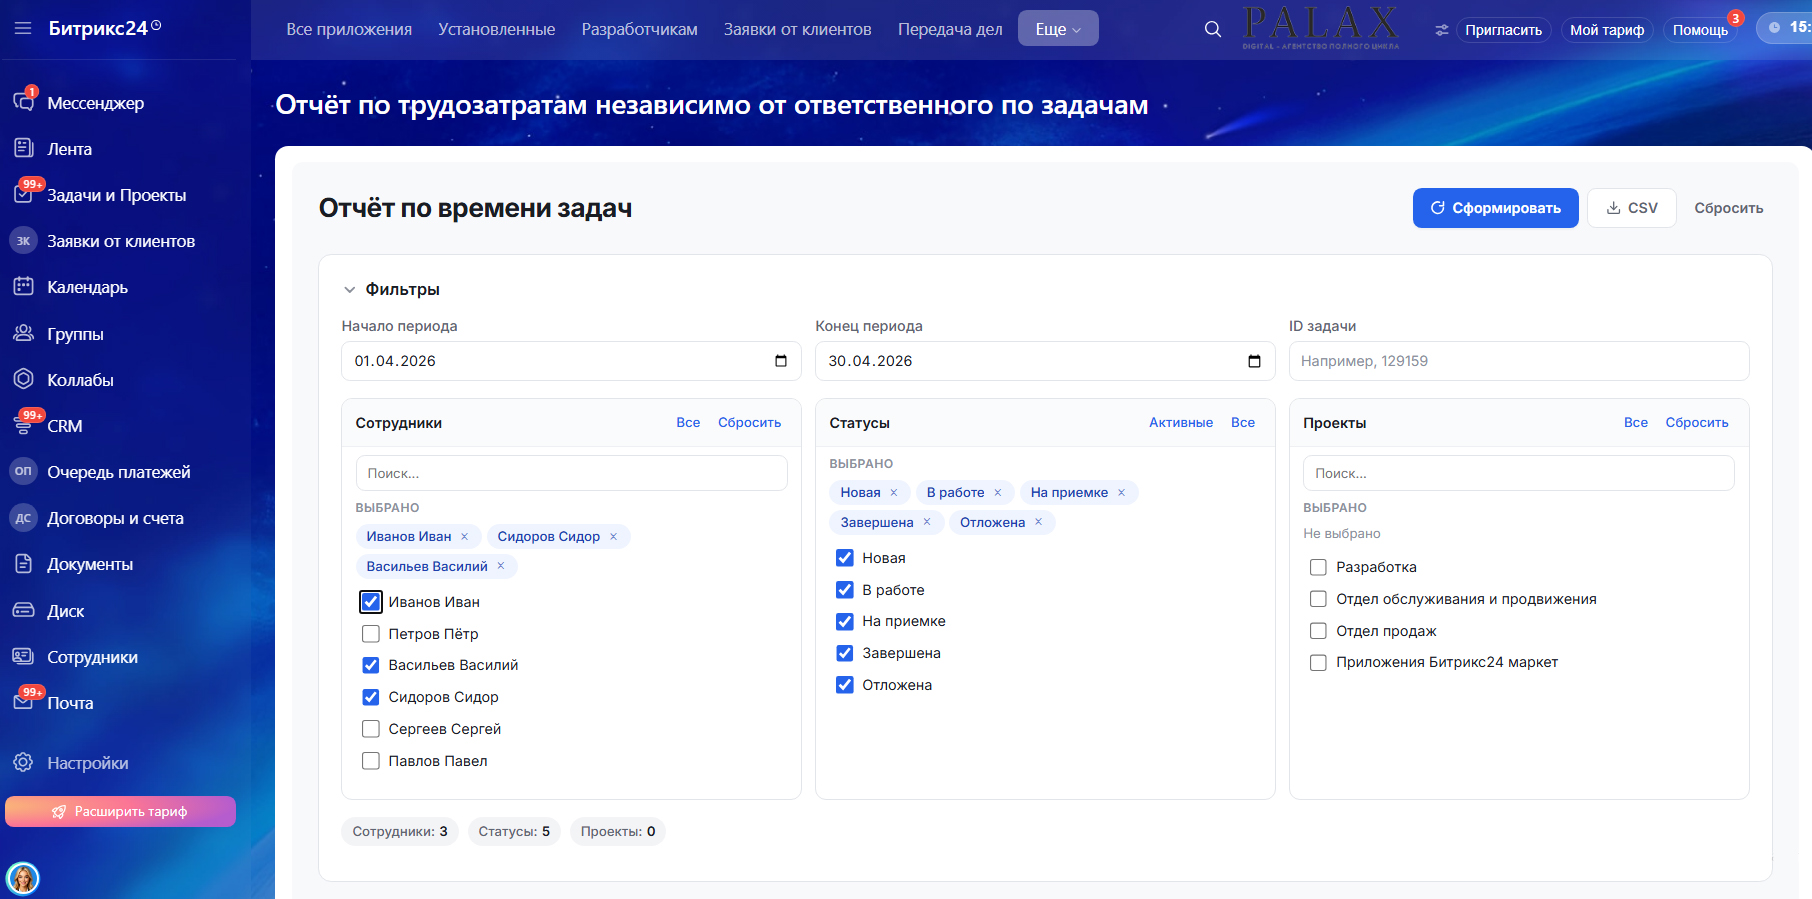The image size is (1812, 899).
Task: Check the Петров Пётр checkbox
Action: tap(371, 634)
